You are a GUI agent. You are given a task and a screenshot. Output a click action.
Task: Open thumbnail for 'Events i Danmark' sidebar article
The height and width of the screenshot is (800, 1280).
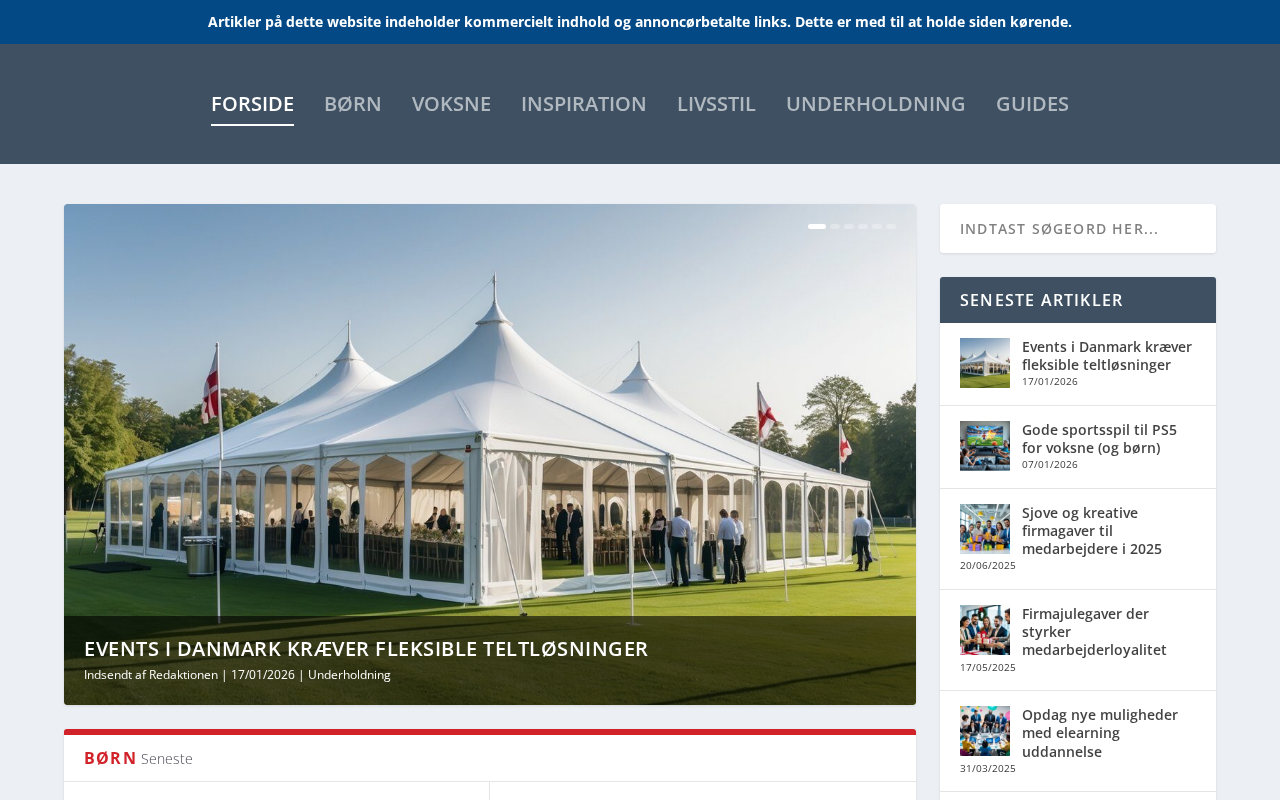tap(985, 363)
